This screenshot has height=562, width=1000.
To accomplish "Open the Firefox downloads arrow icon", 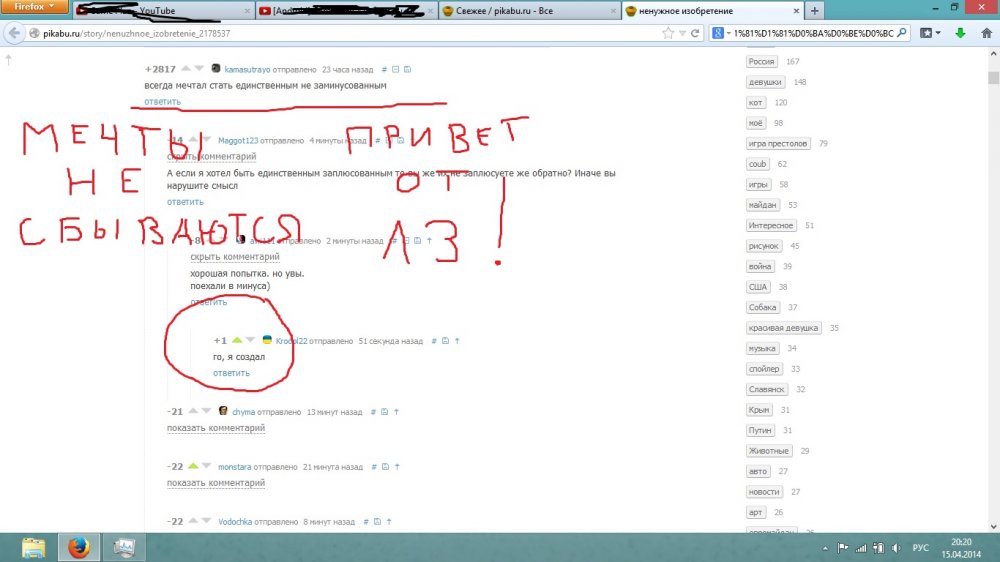I will point(958,33).
